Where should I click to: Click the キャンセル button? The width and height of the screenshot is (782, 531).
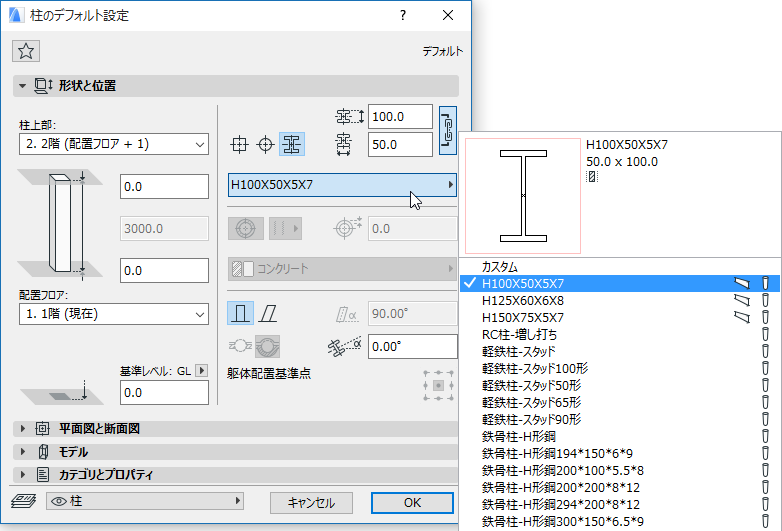311,503
